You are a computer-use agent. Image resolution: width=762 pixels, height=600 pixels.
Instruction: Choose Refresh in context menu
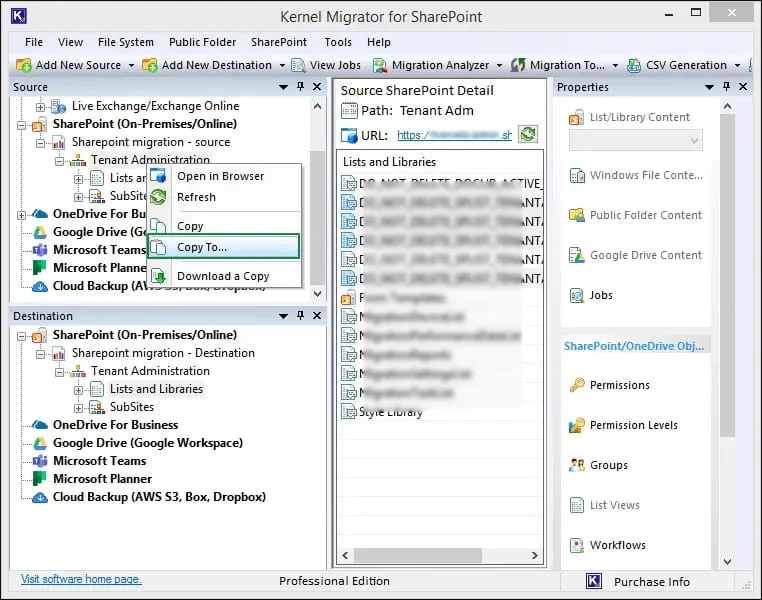(224, 197)
